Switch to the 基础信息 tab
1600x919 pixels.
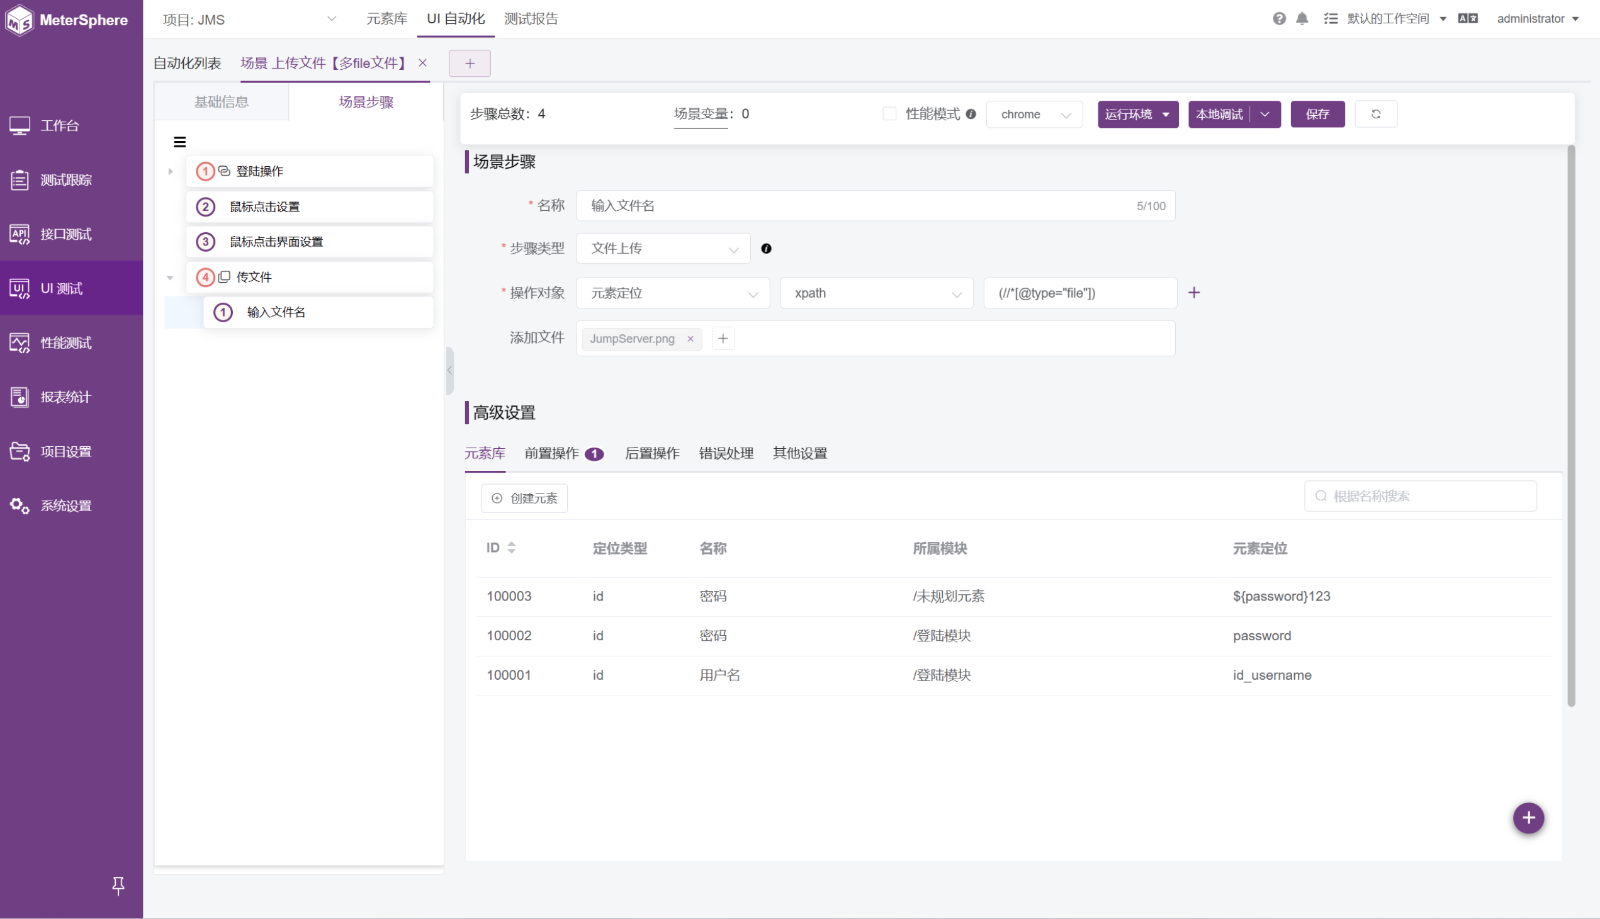click(222, 102)
